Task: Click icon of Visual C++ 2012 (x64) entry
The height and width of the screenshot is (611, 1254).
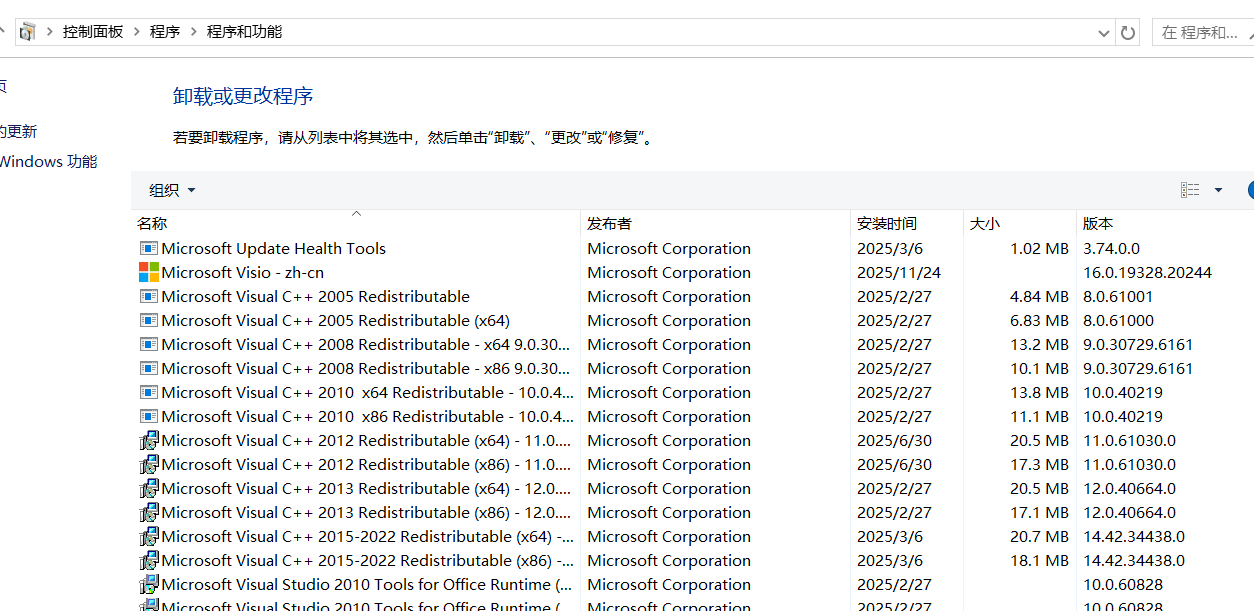Action: click(x=148, y=440)
